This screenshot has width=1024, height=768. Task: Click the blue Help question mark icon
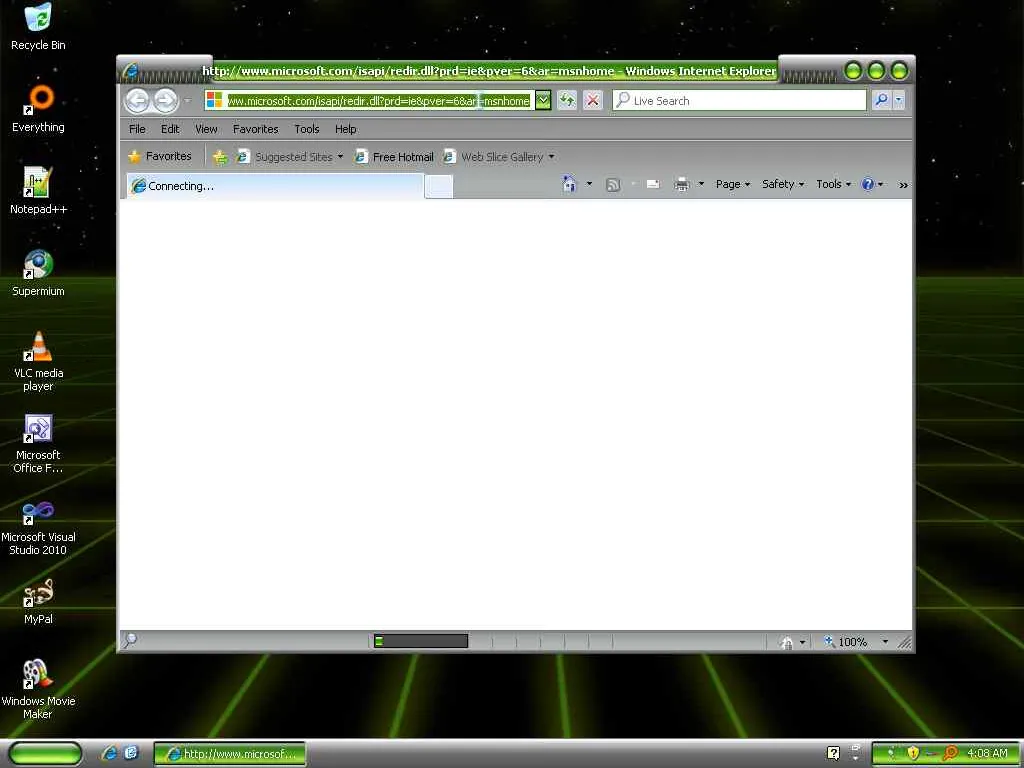(x=867, y=184)
